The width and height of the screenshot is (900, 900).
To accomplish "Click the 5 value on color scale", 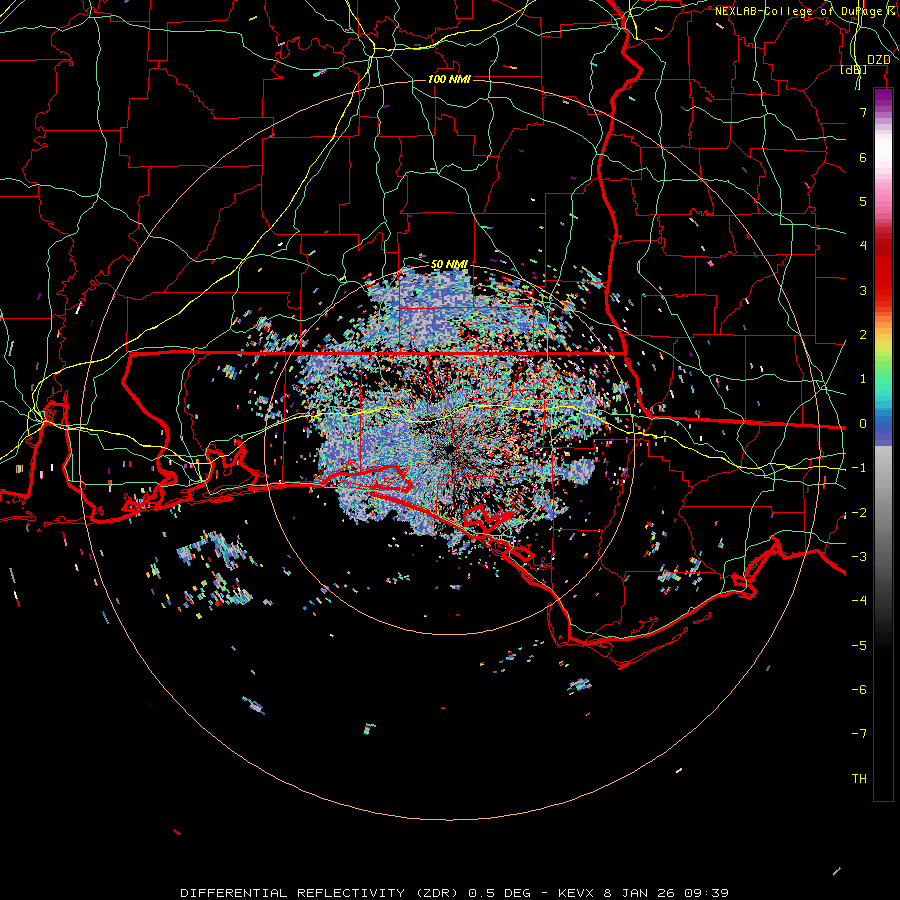I will click(x=863, y=201).
